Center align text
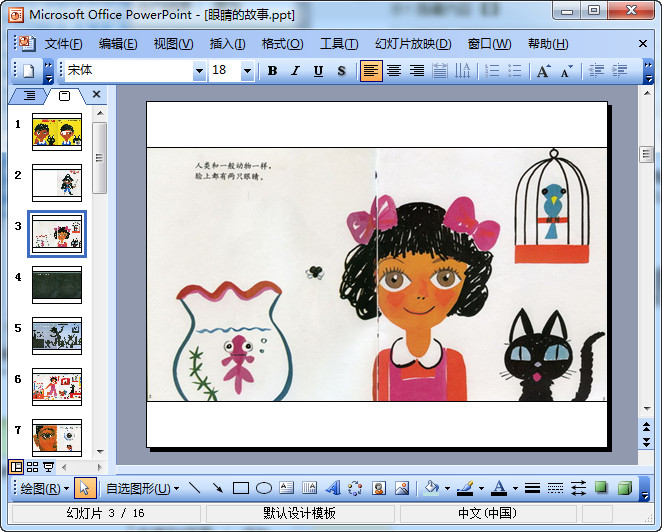 coord(394,71)
